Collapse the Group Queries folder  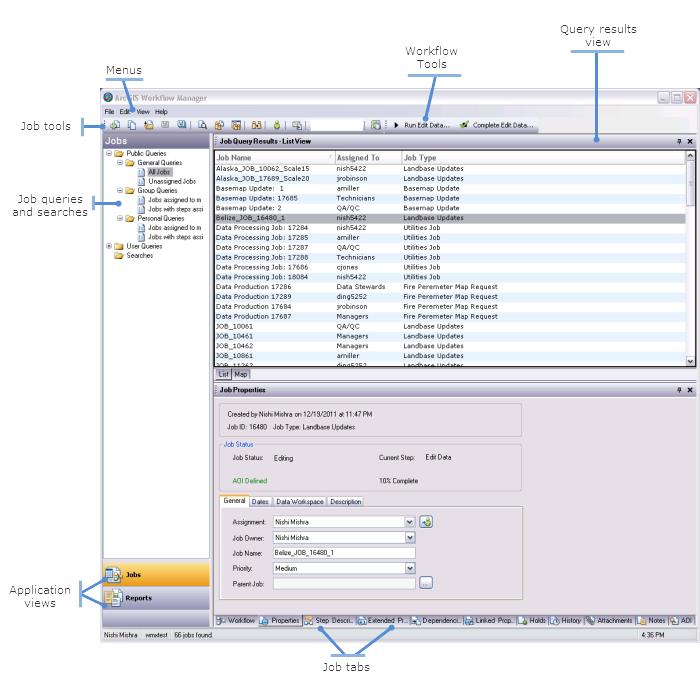120,190
